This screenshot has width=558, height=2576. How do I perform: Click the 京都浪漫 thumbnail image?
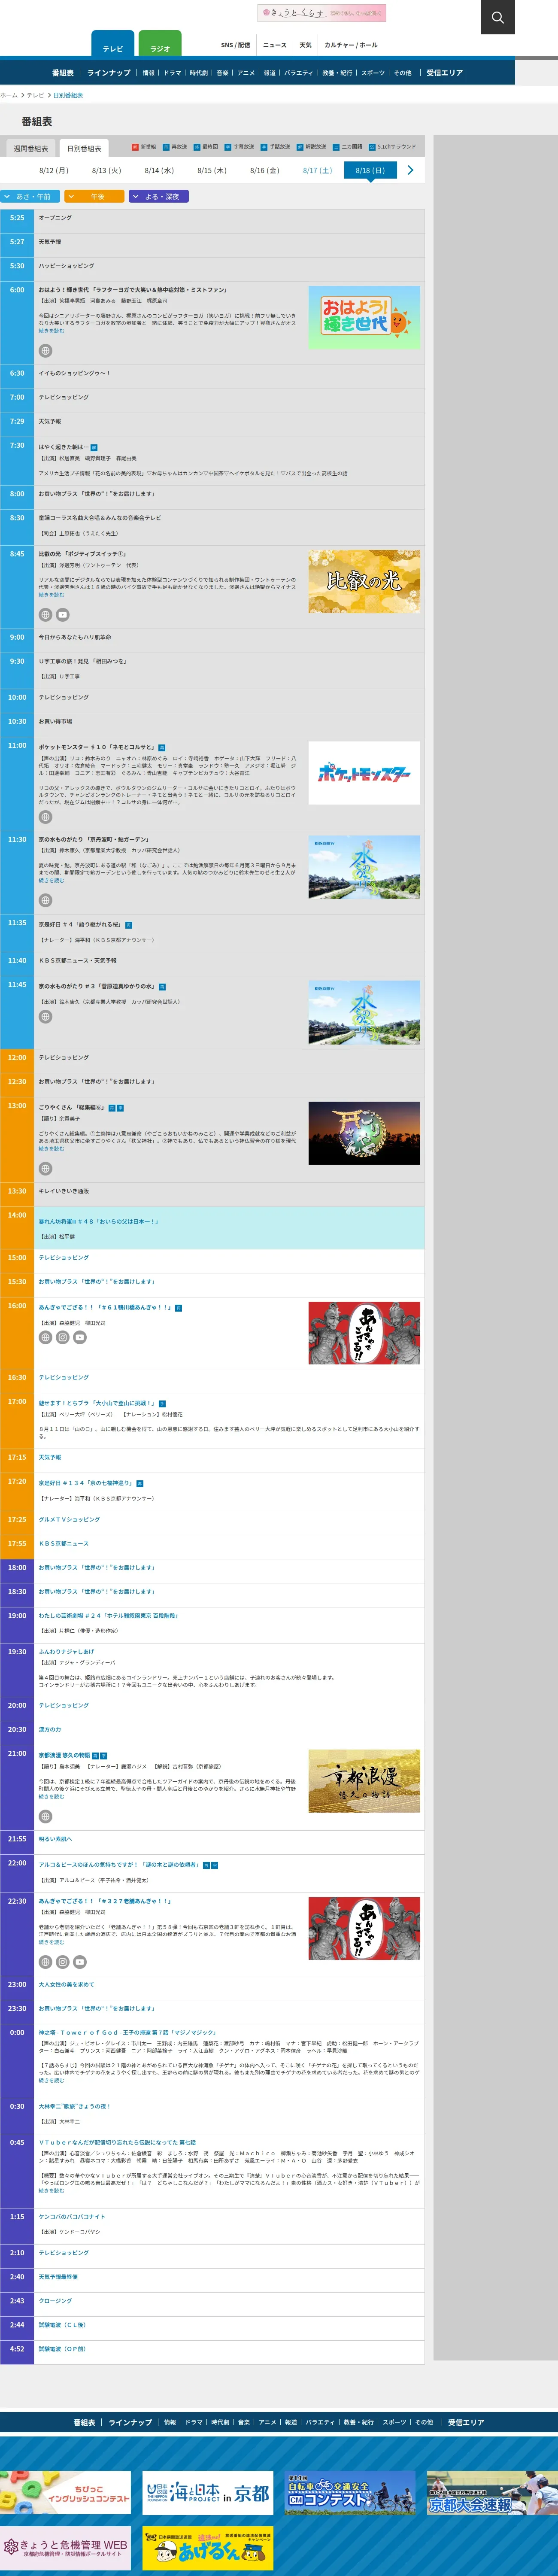(x=364, y=1781)
